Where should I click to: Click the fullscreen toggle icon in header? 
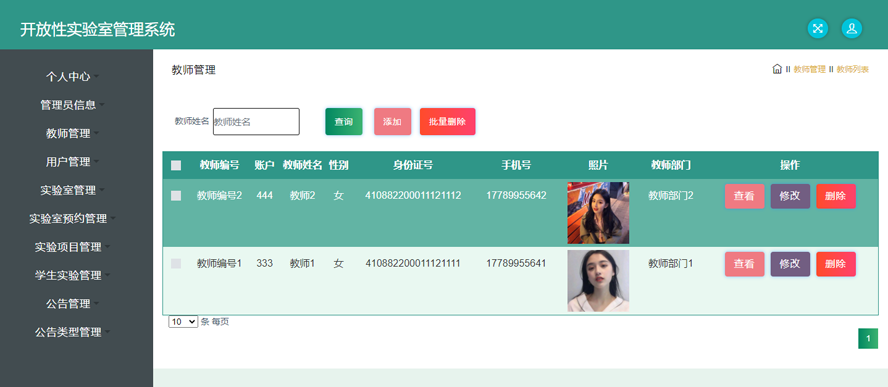click(x=817, y=29)
